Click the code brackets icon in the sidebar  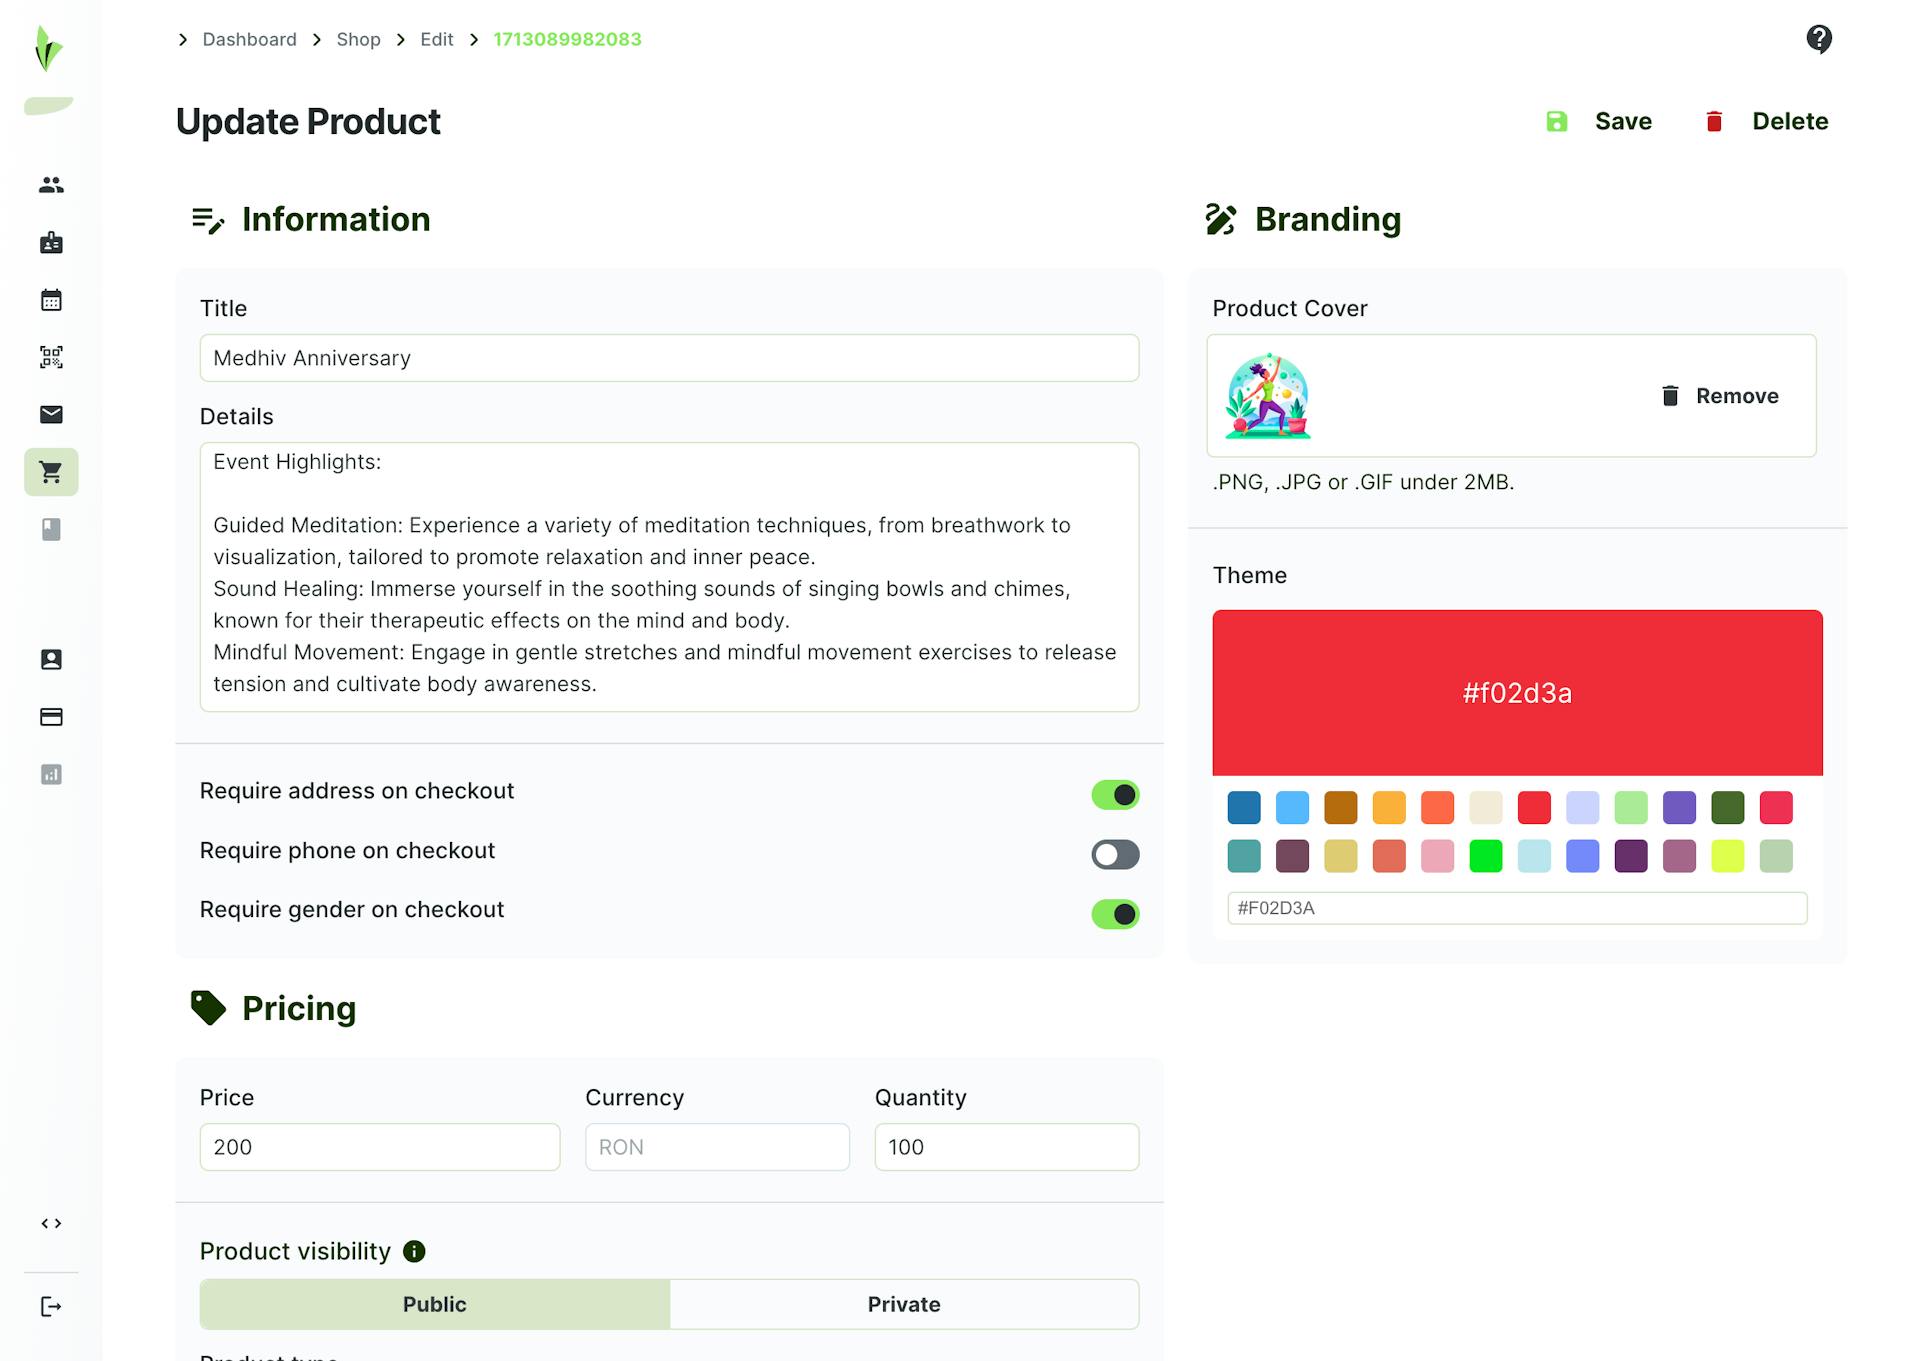tap(50, 1222)
